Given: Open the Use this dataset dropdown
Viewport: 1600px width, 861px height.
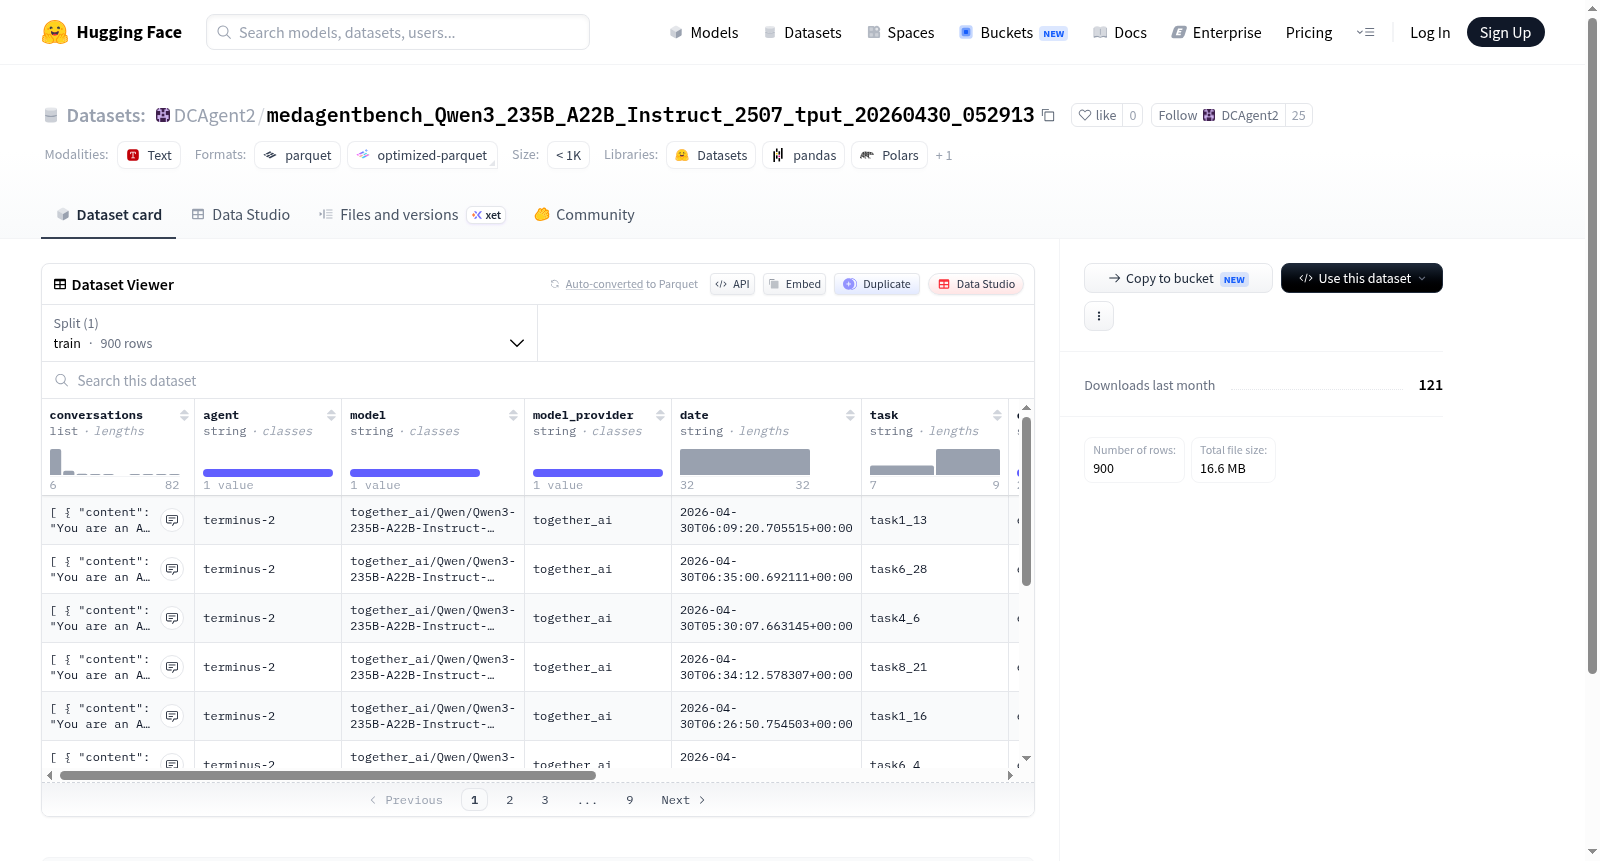Looking at the screenshot, I should coord(1362,278).
